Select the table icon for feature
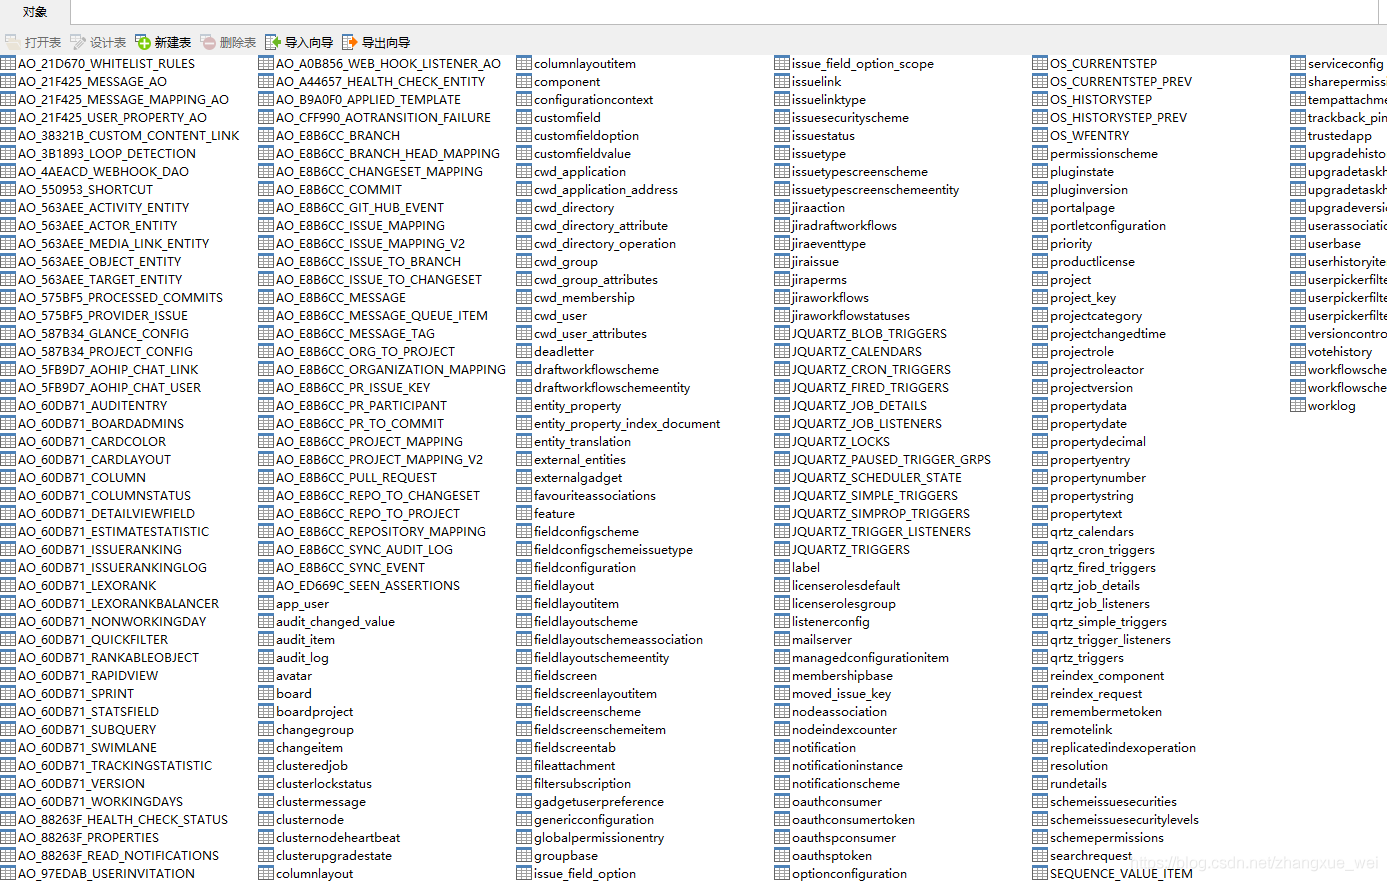Viewport: 1387px width, 881px height. coord(524,513)
